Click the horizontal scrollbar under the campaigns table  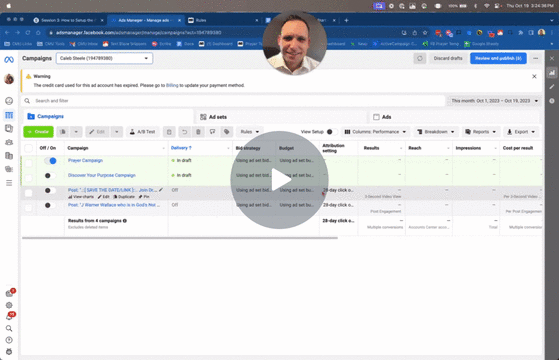180,238
